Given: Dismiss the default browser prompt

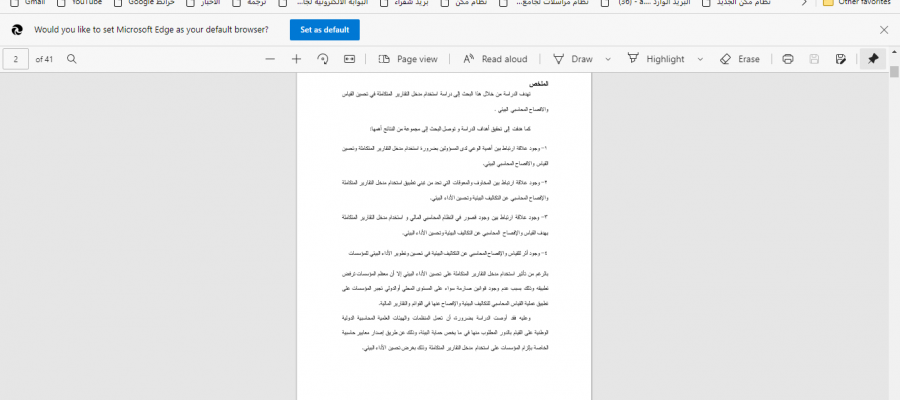Looking at the screenshot, I should coord(884,30).
